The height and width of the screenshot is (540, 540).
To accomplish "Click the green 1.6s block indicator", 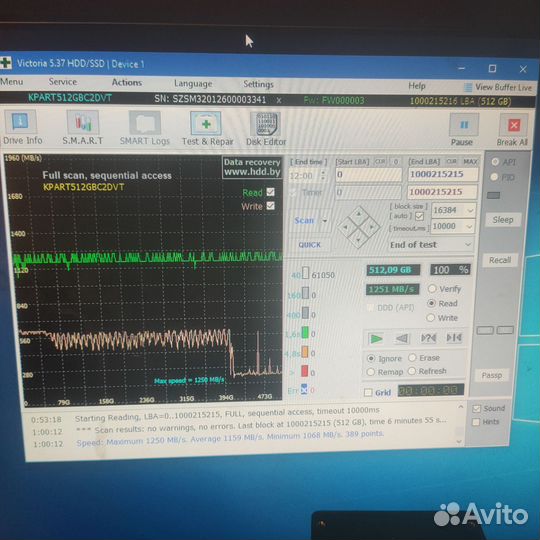I will point(305,333).
